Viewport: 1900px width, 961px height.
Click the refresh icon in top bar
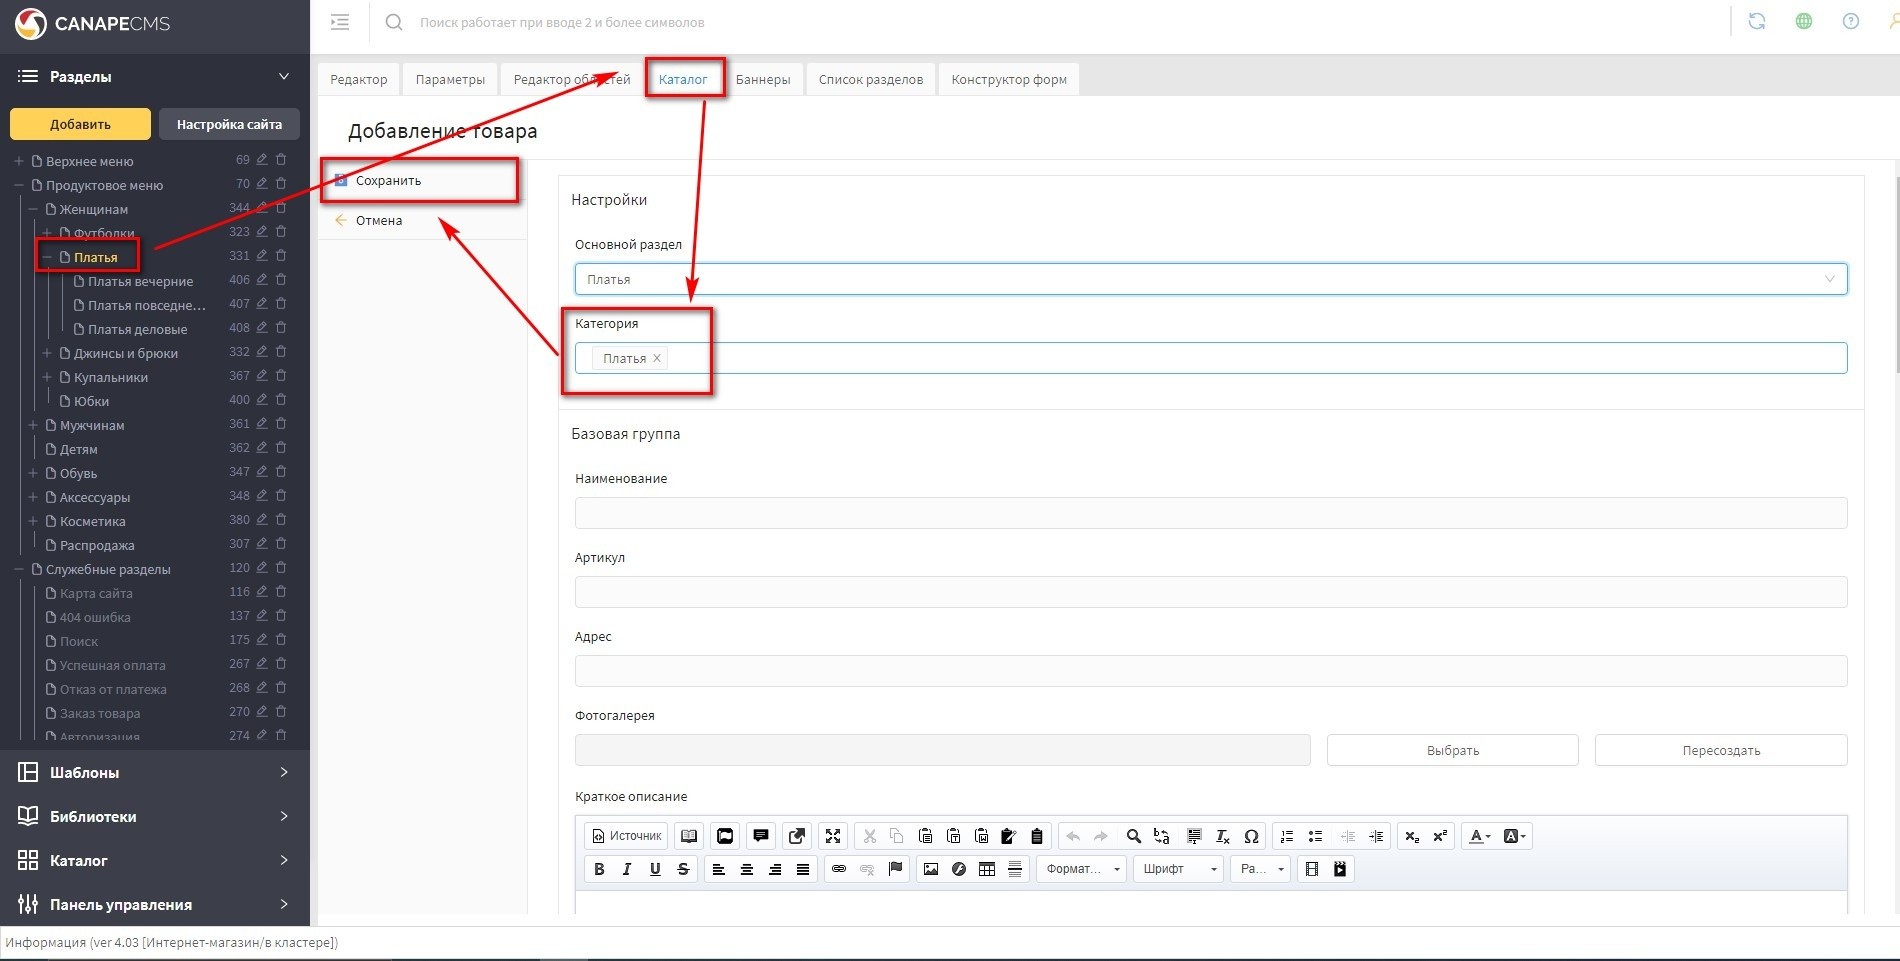click(1756, 21)
